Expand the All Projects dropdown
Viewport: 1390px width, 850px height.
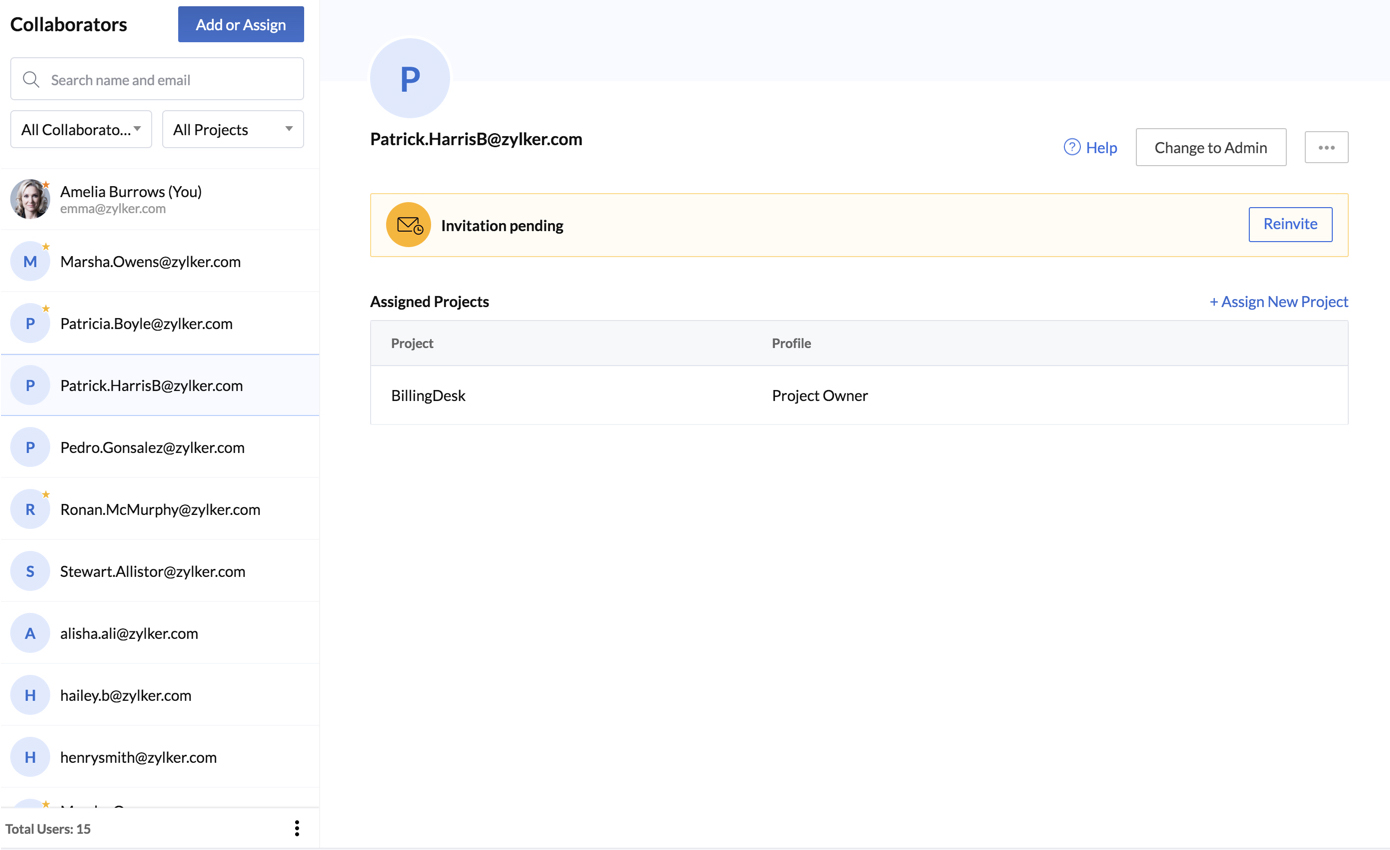[232, 129]
